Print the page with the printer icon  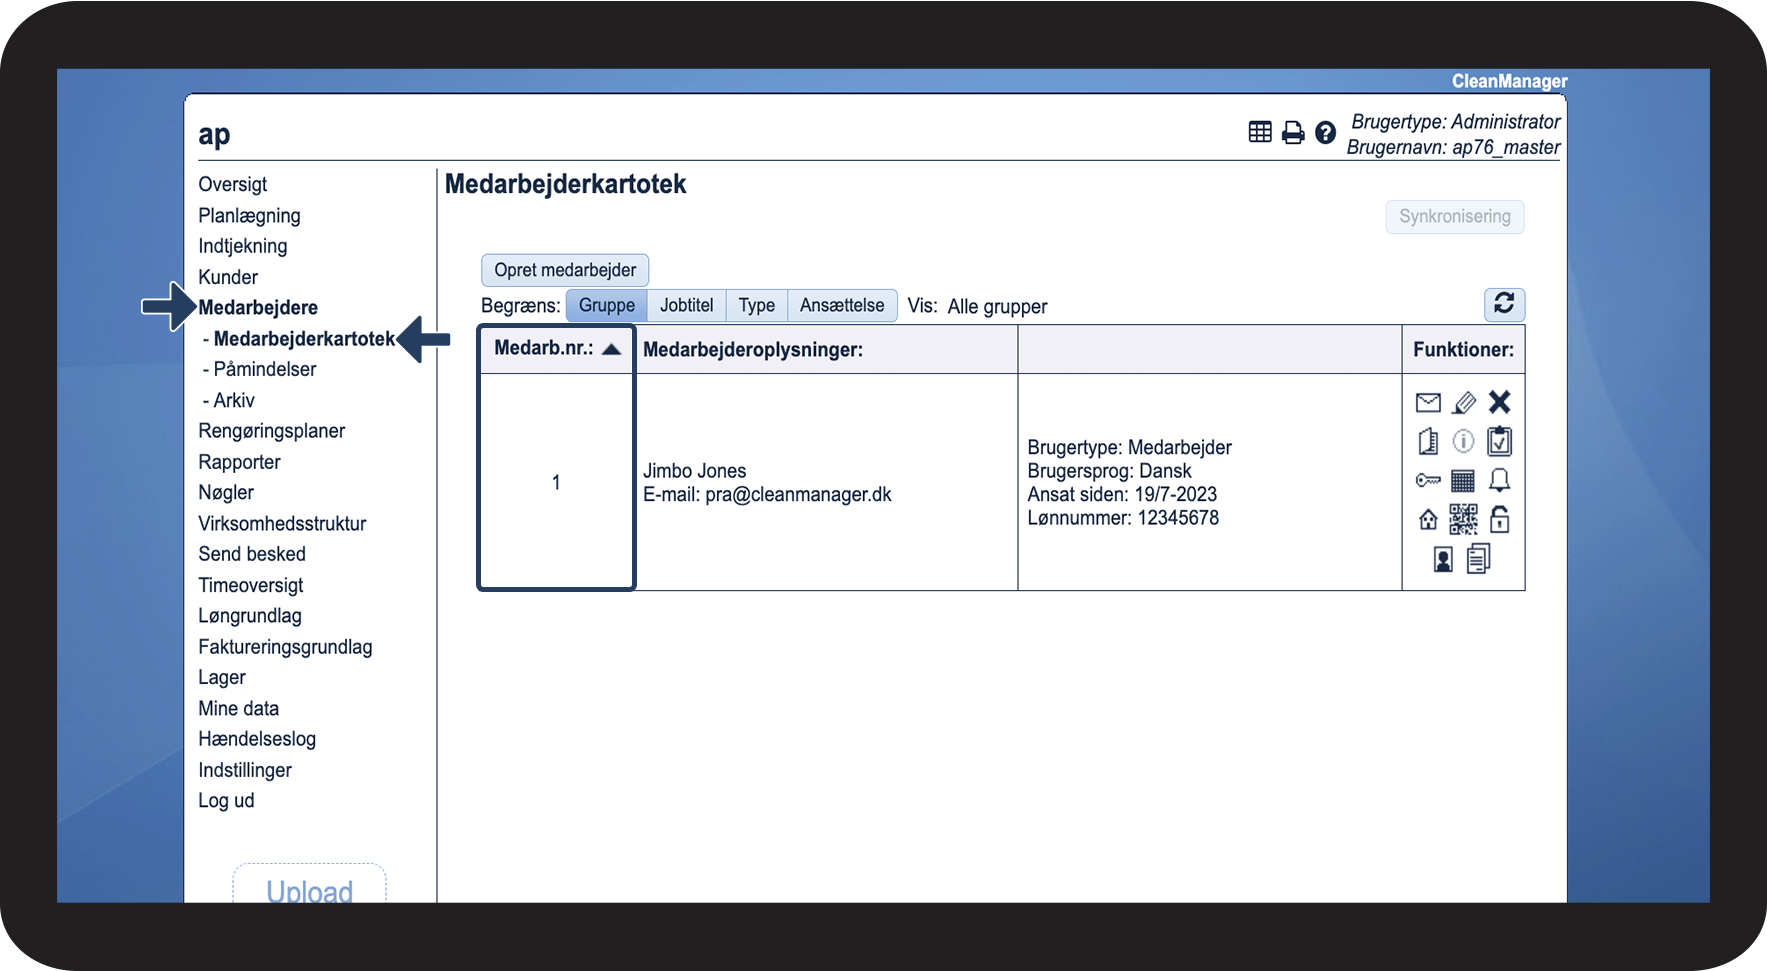(1293, 132)
